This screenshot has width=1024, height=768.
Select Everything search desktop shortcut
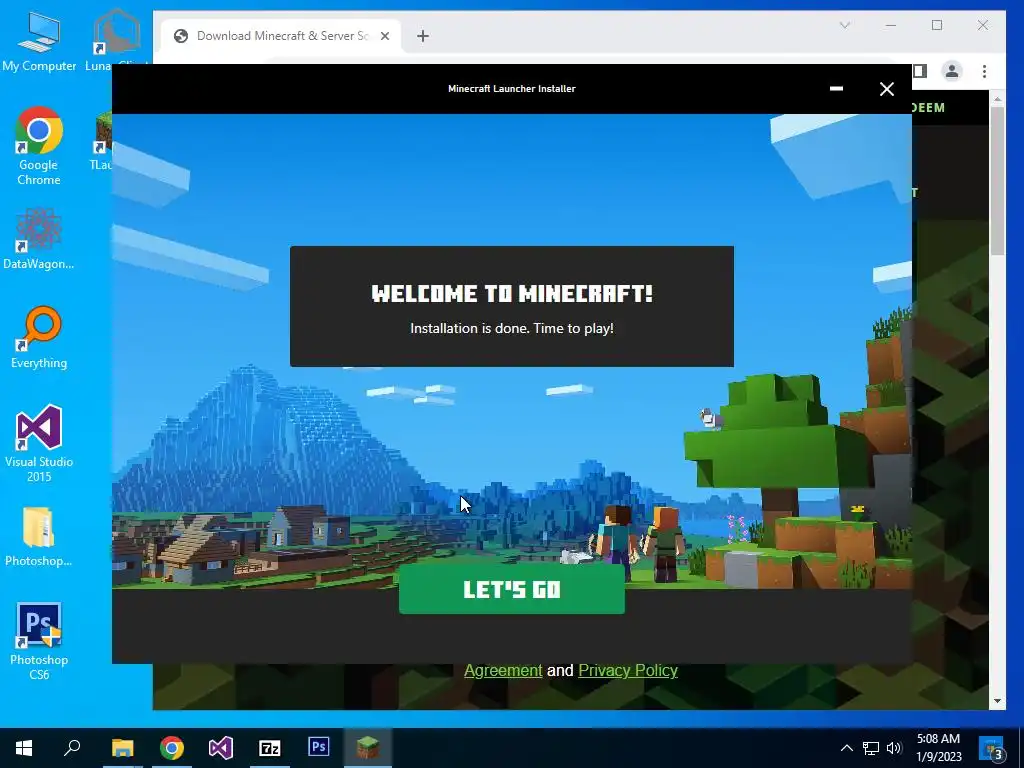point(39,338)
